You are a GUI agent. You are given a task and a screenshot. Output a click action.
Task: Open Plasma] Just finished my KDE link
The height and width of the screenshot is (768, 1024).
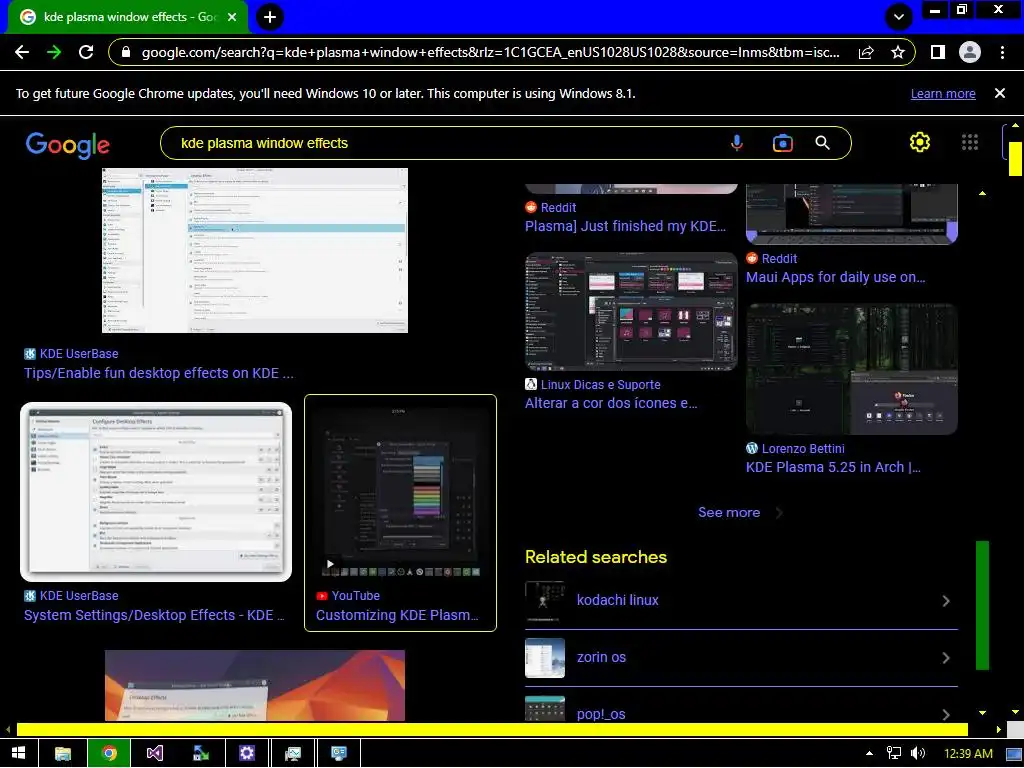[x=626, y=226]
